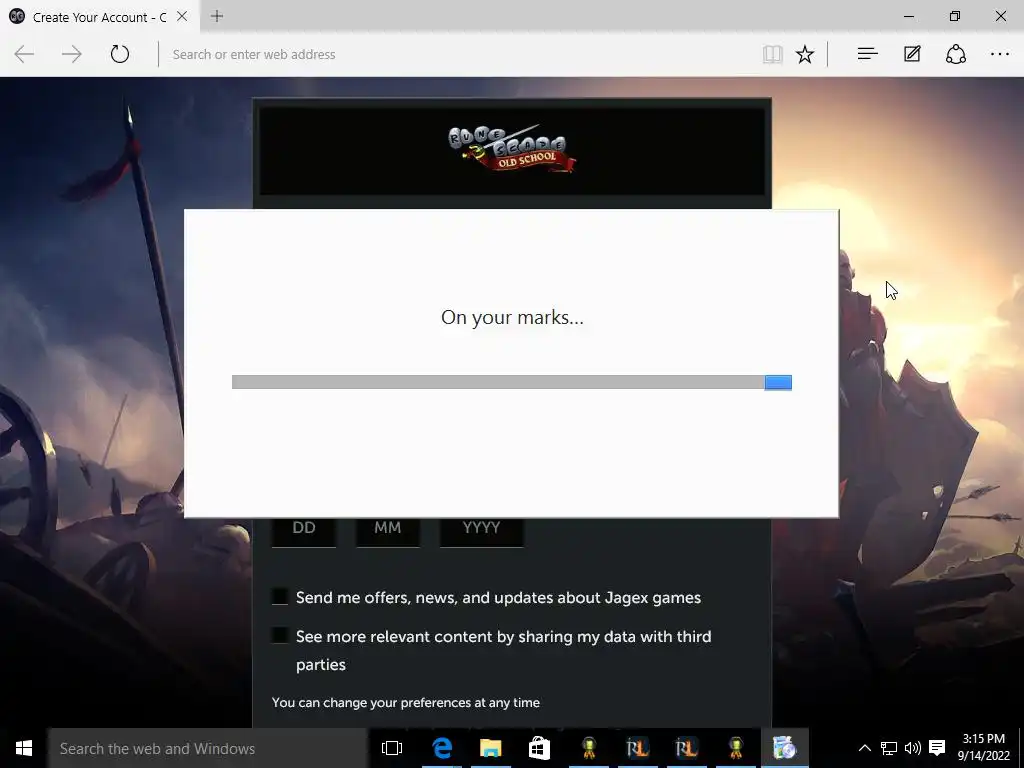Open the Windows Start menu
Image resolution: width=1024 pixels, height=768 pixels.
point(24,748)
